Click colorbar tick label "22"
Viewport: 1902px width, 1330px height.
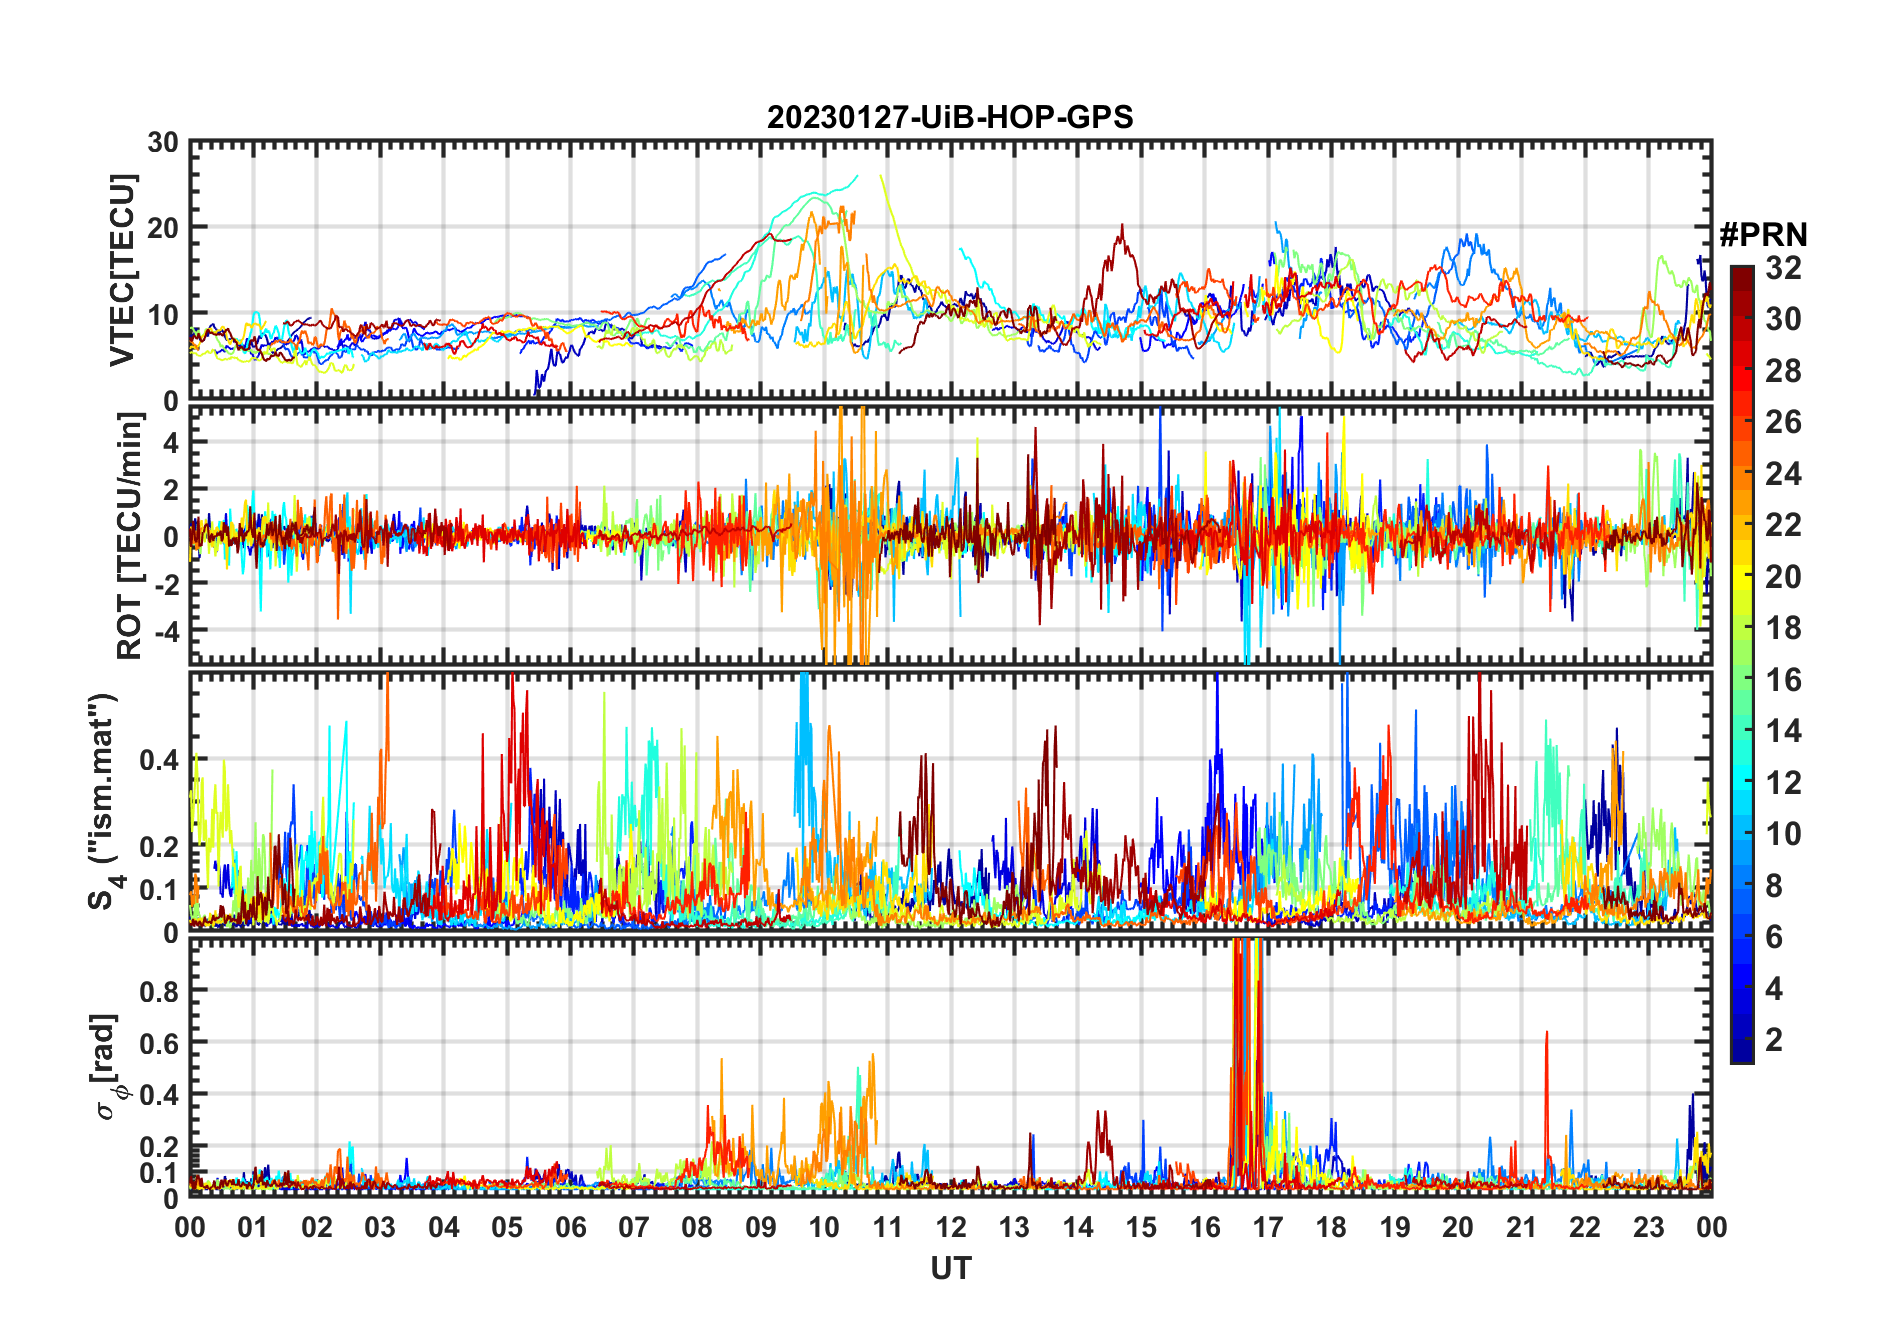point(1783,525)
